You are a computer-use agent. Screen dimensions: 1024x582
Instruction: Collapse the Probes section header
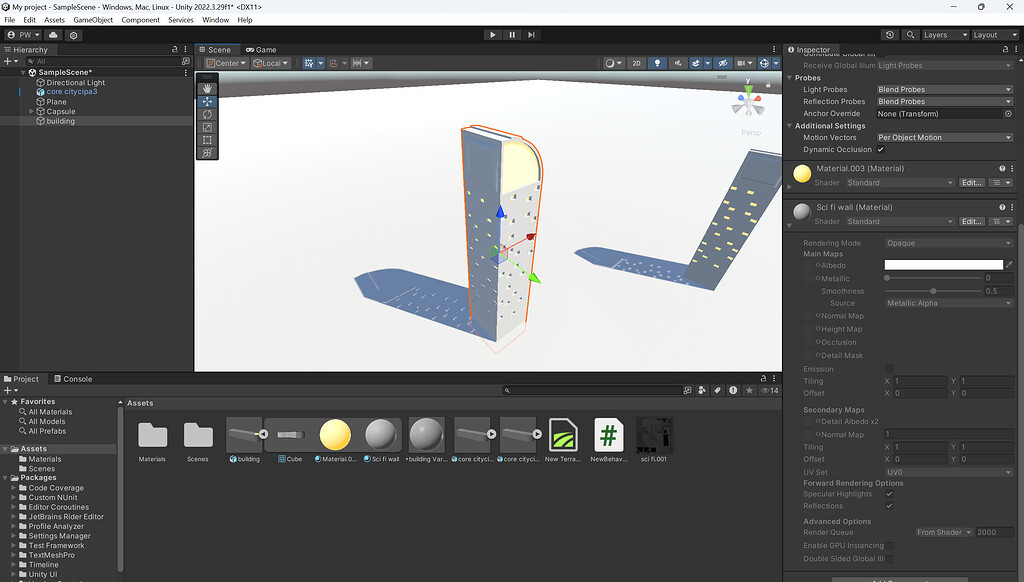click(x=790, y=78)
